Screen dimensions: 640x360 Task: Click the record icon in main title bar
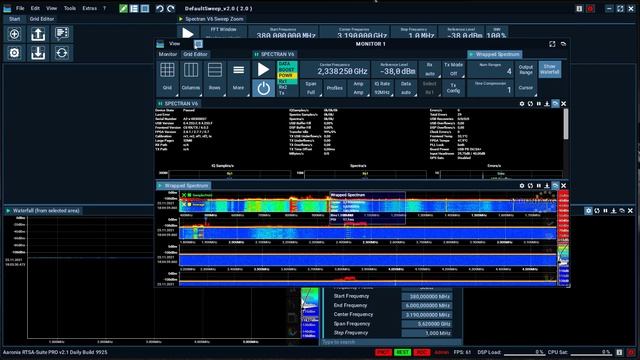click(590, 9)
